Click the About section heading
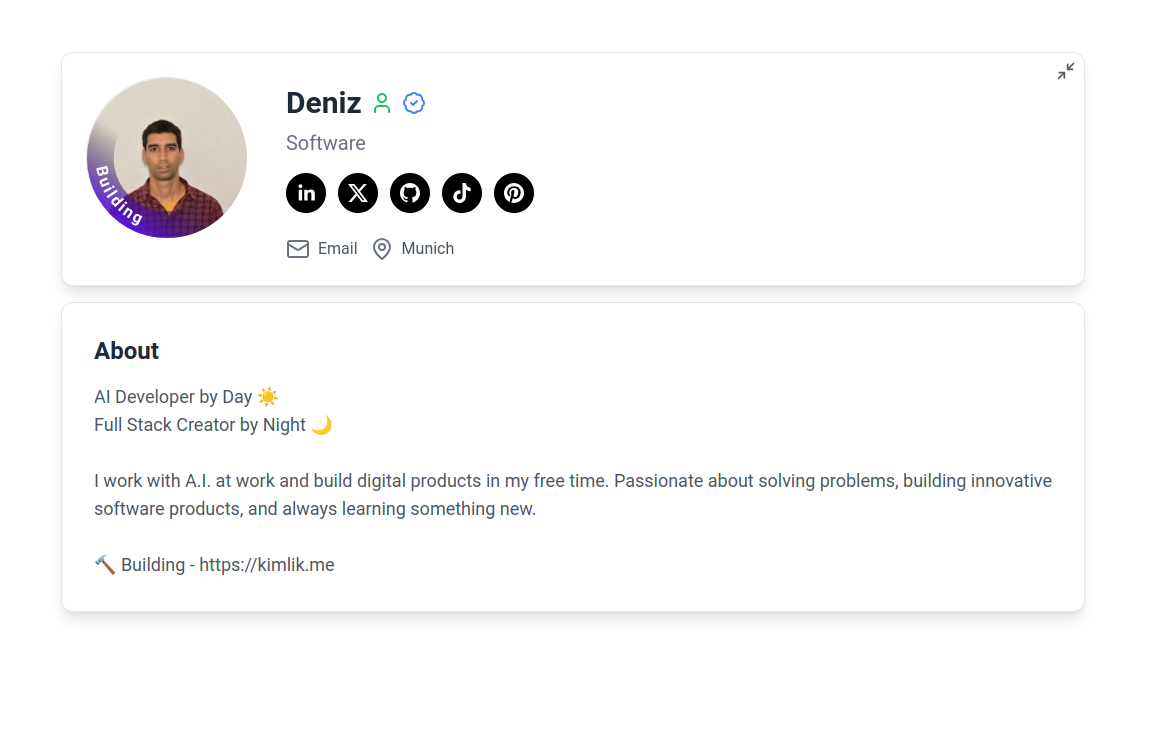 126,350
